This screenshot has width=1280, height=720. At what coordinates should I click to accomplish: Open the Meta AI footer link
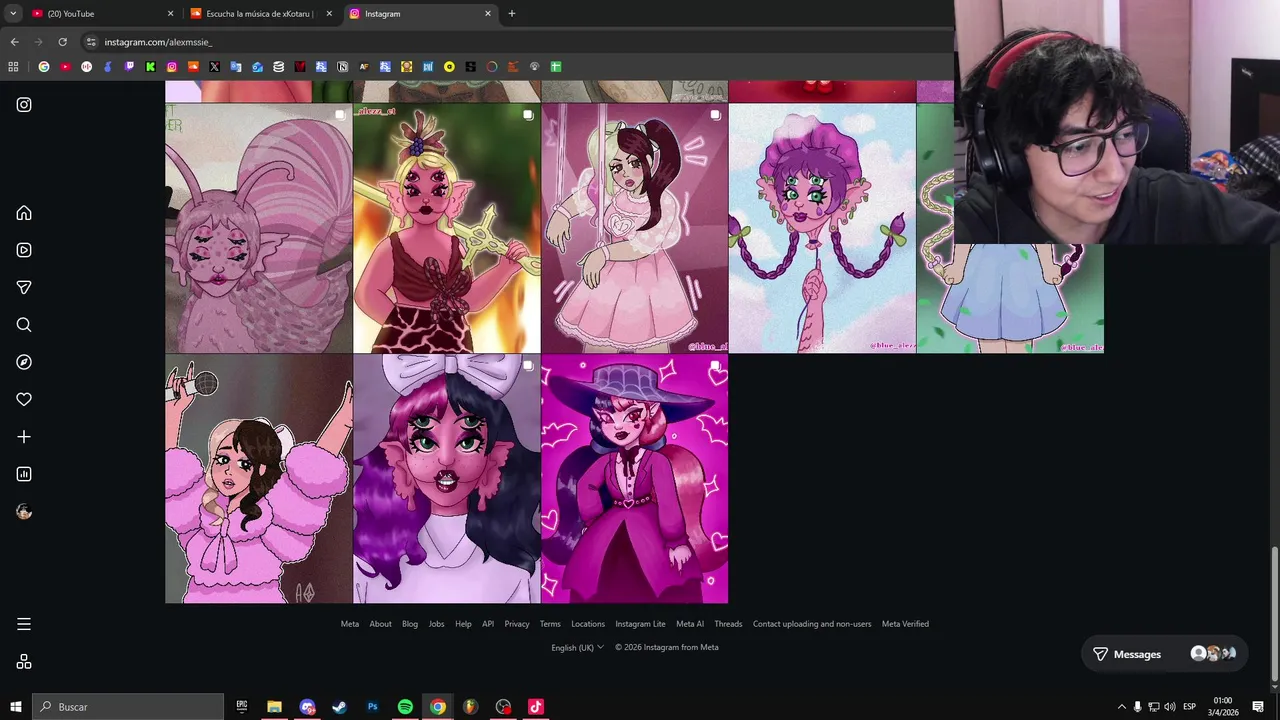click(x=690, y=624)
